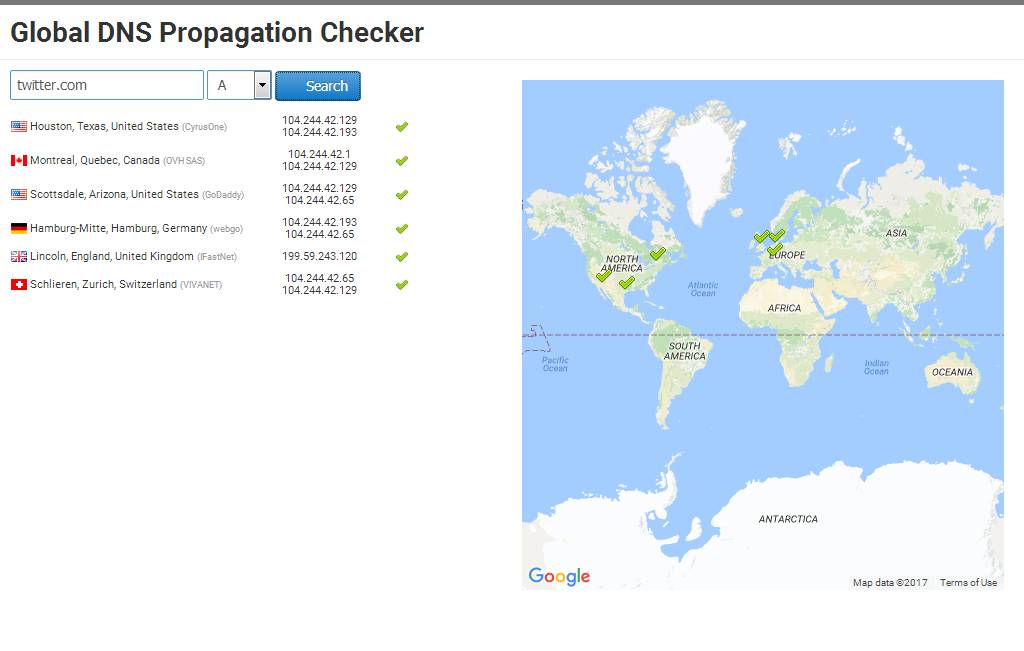Click the Houston, Texas checkmark marker on the map
1024x651 pixels.
(x=627, y=282)
